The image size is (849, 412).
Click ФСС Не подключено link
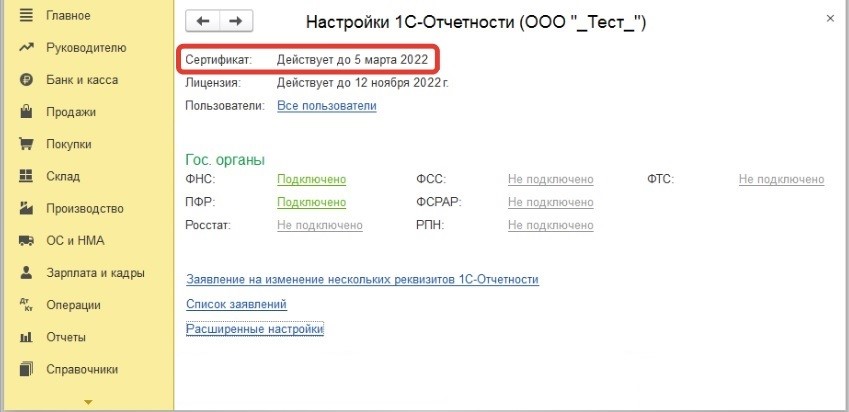click(551, 179)
